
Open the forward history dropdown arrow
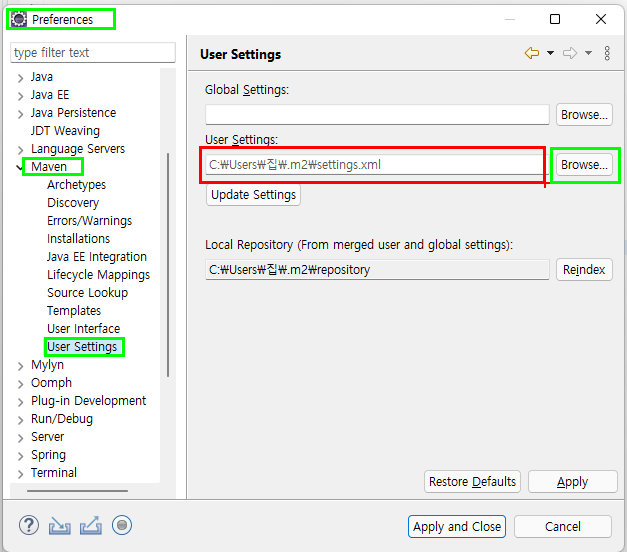(588, 53)
